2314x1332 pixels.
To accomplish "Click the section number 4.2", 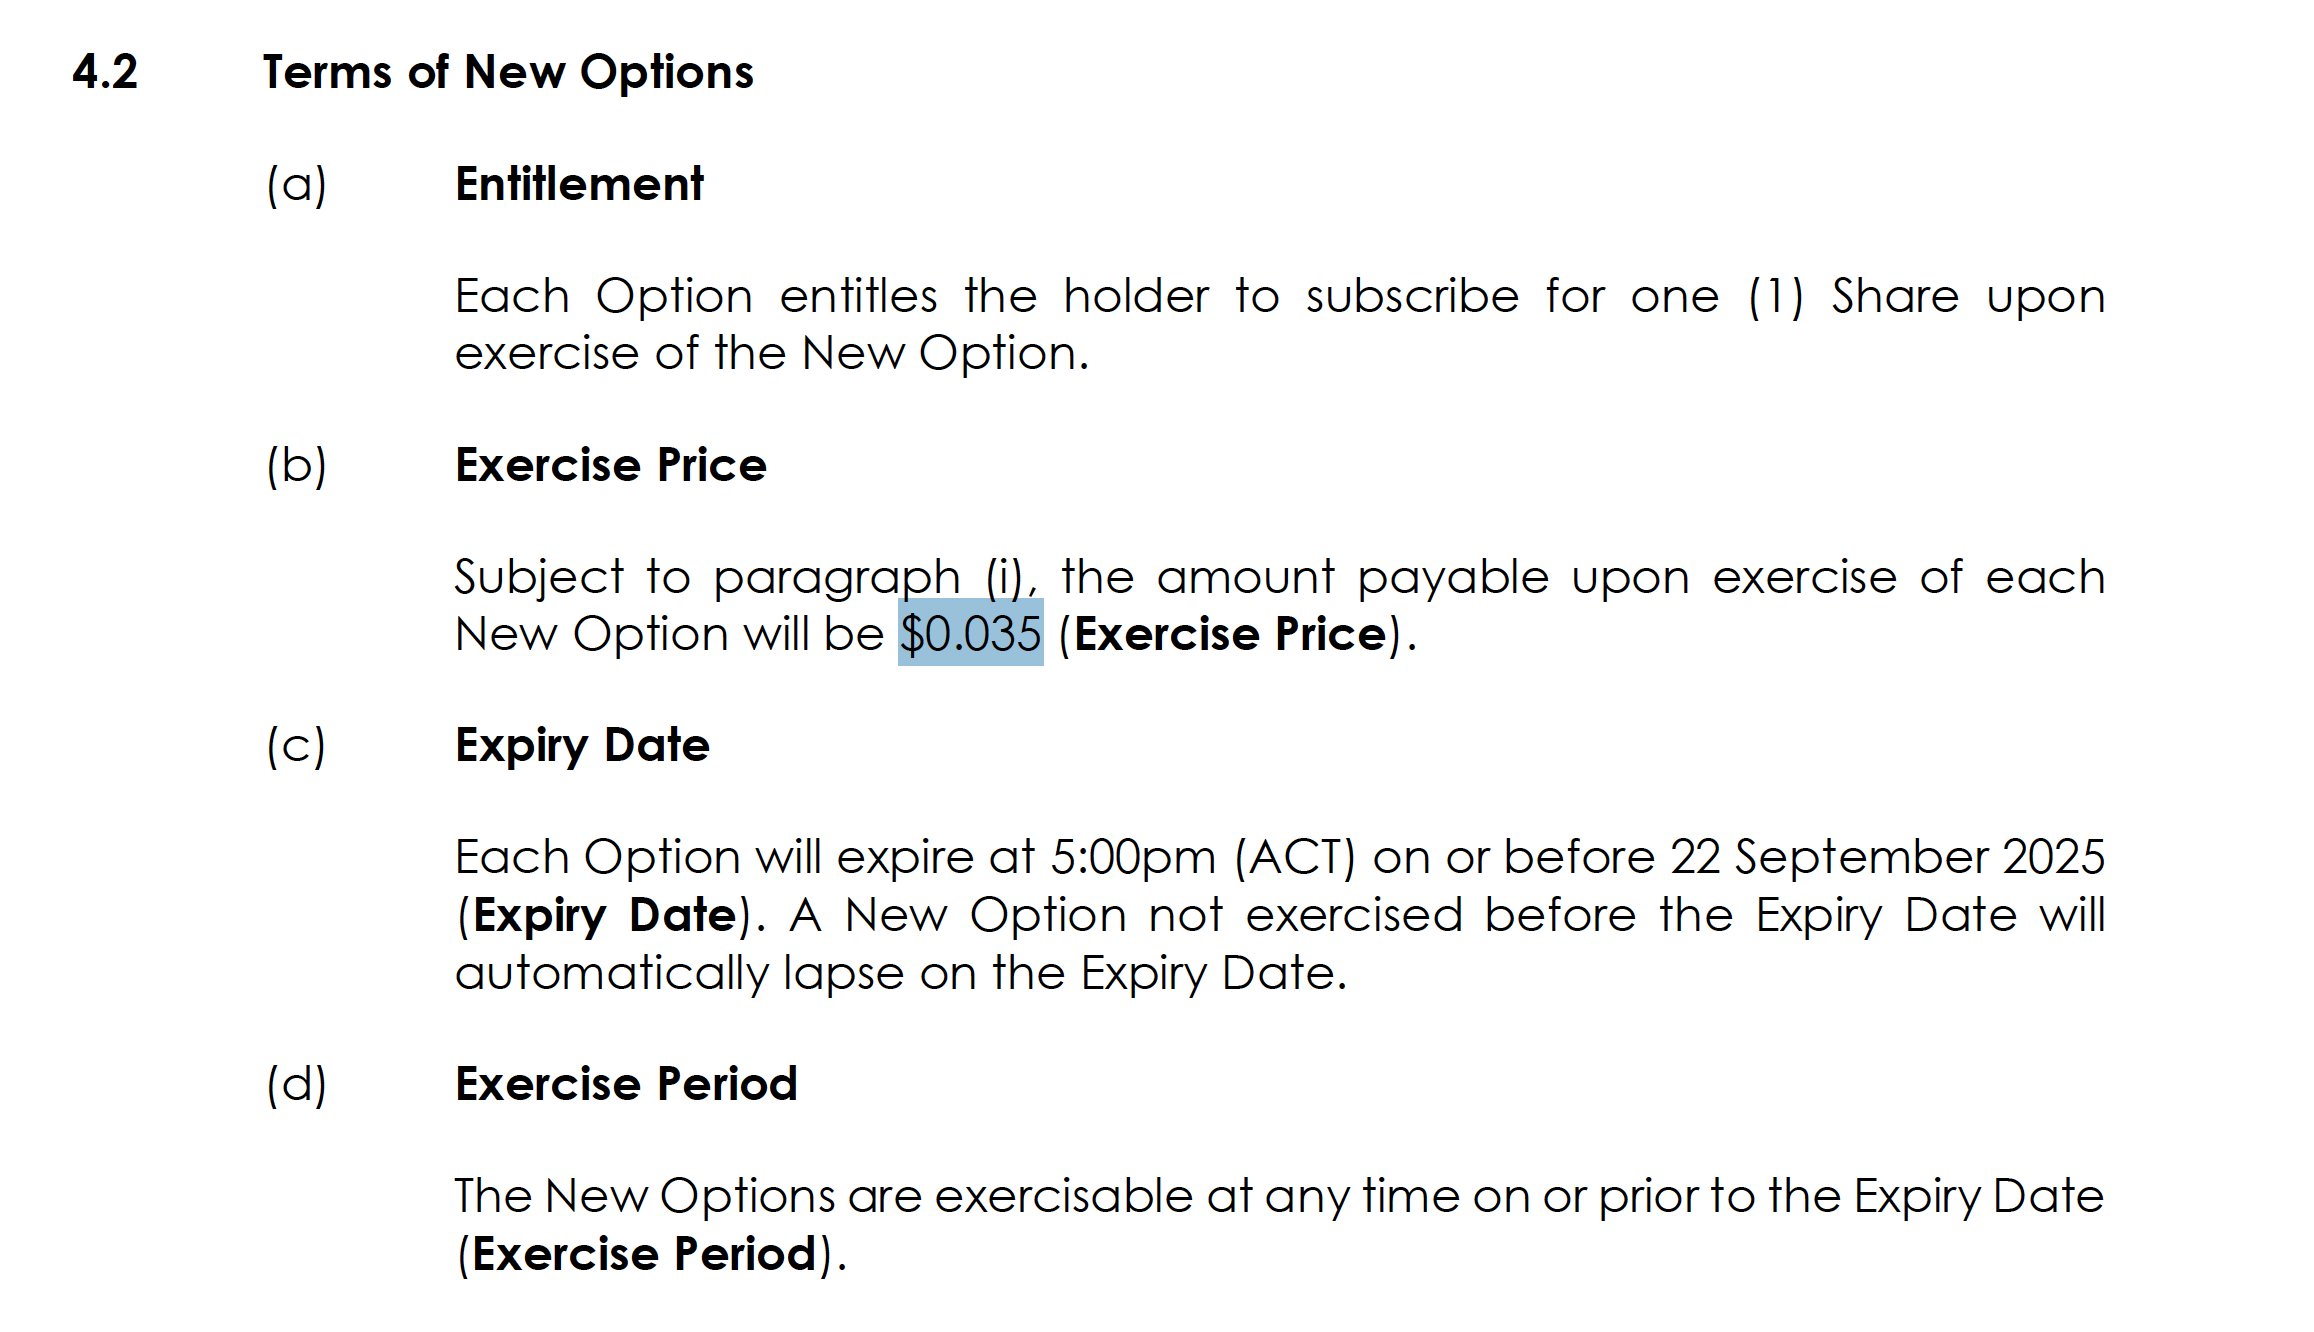I will click(x=105, y=72).
